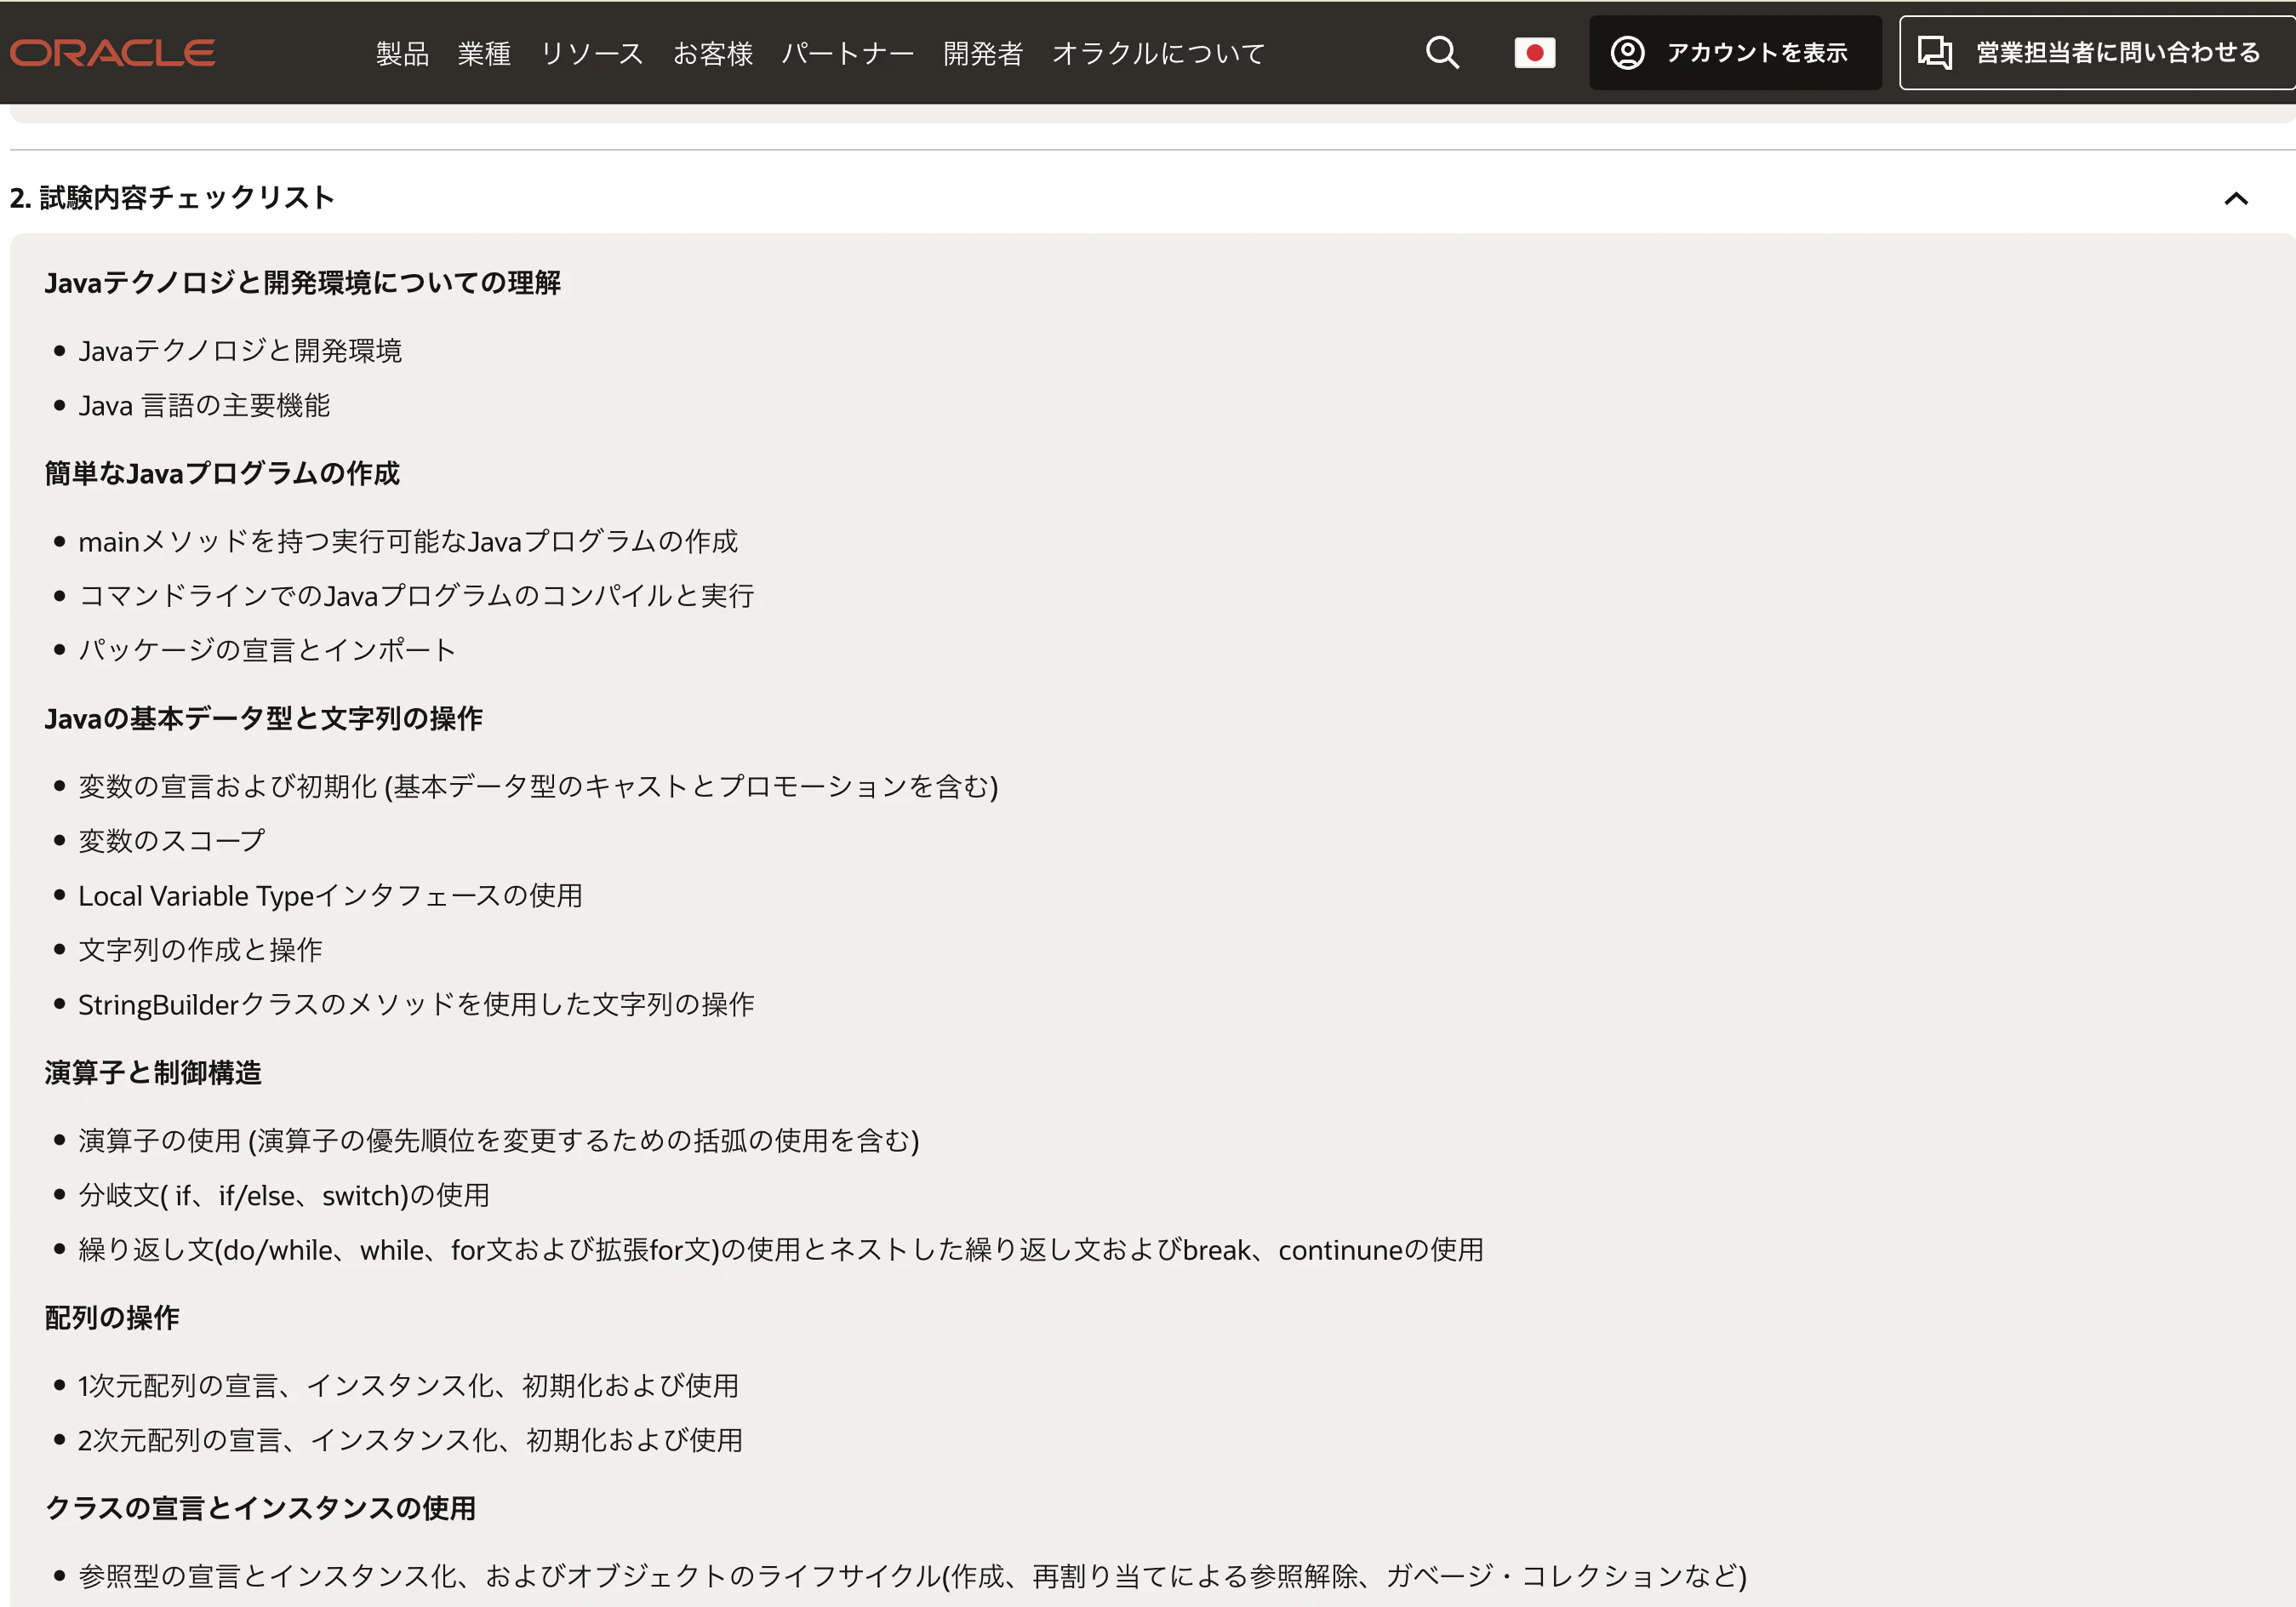Open the リソース menu
Viewport: 2296px width, 1607px height.
[592, 54]
